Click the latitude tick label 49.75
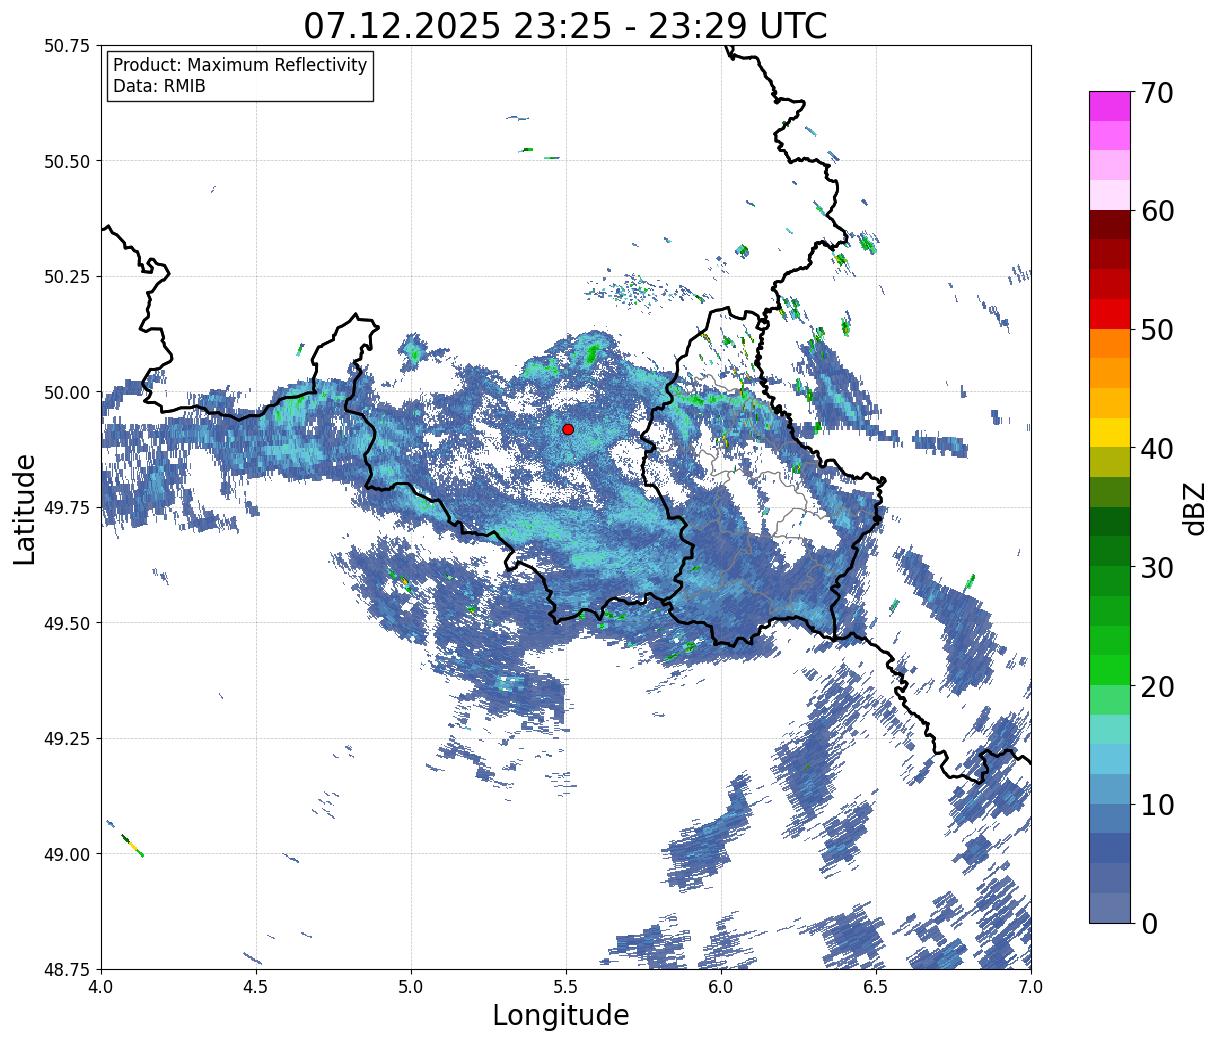Viewport: 1219px width, 1040px height. (67, 508)
